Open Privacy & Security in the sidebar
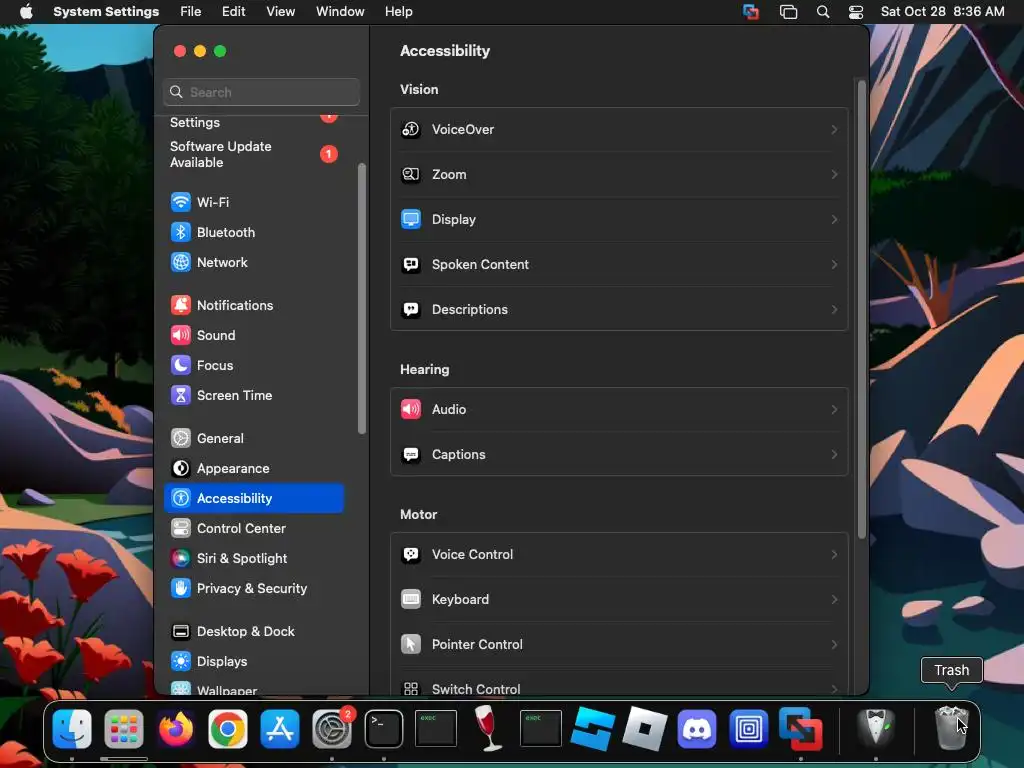1024x768 pixels. coord(254,588)
